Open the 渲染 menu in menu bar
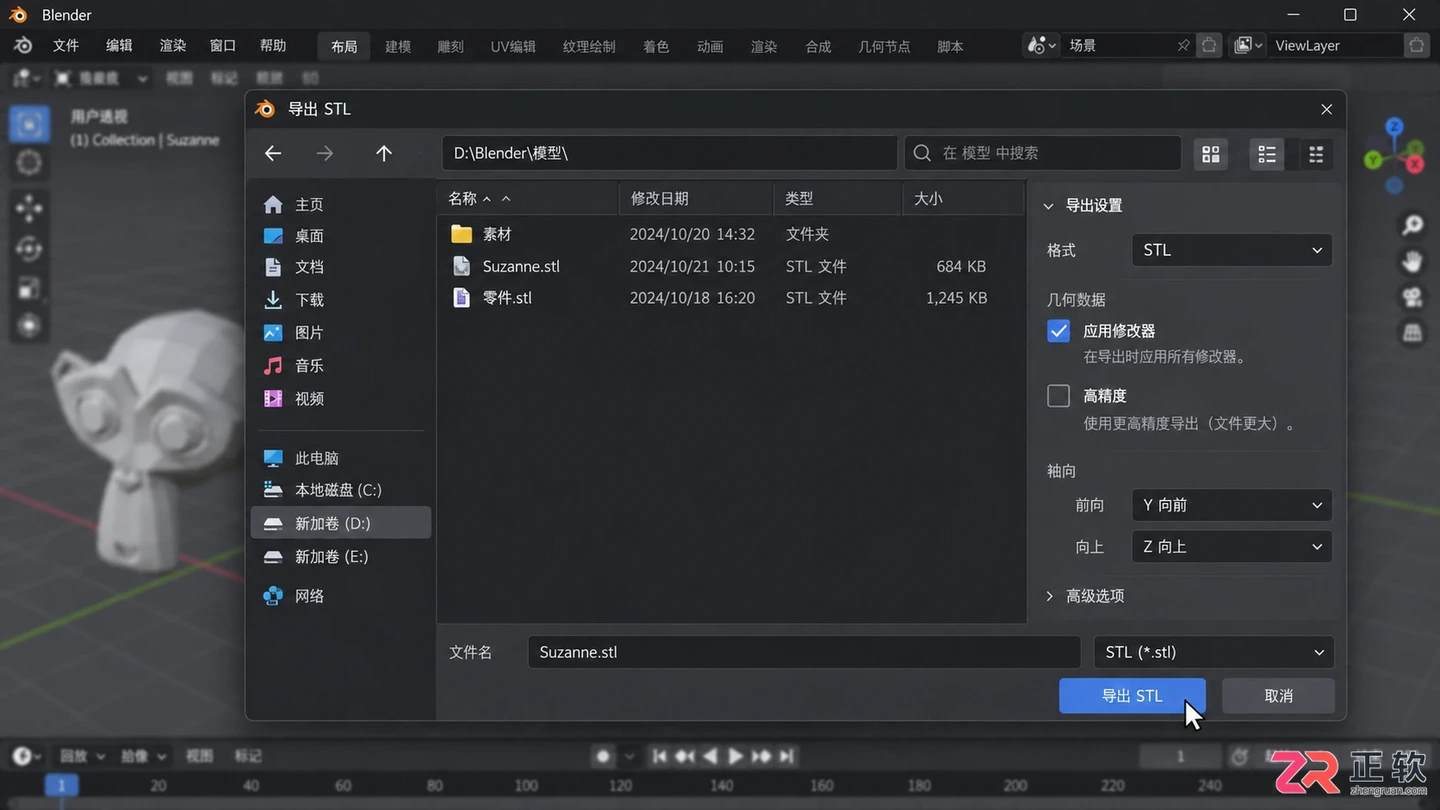The width and height of the screenshot is (1440, 810). 173,46
